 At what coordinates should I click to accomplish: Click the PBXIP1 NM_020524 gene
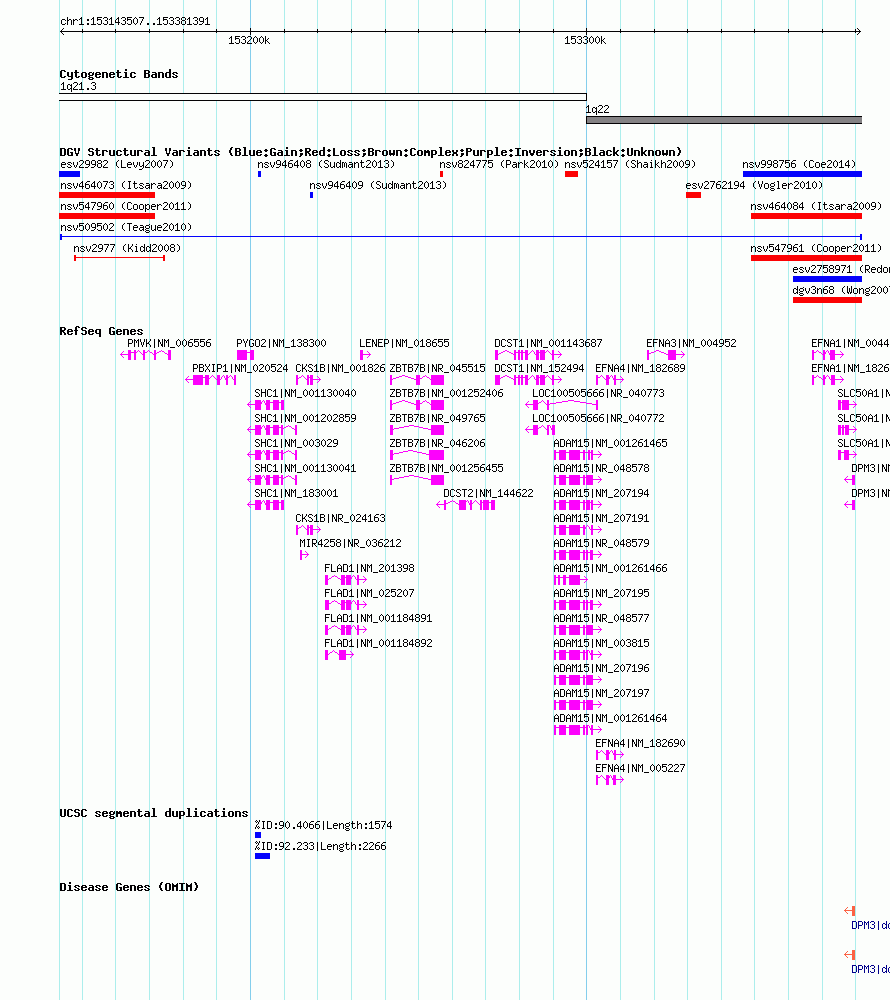[211, 380]
